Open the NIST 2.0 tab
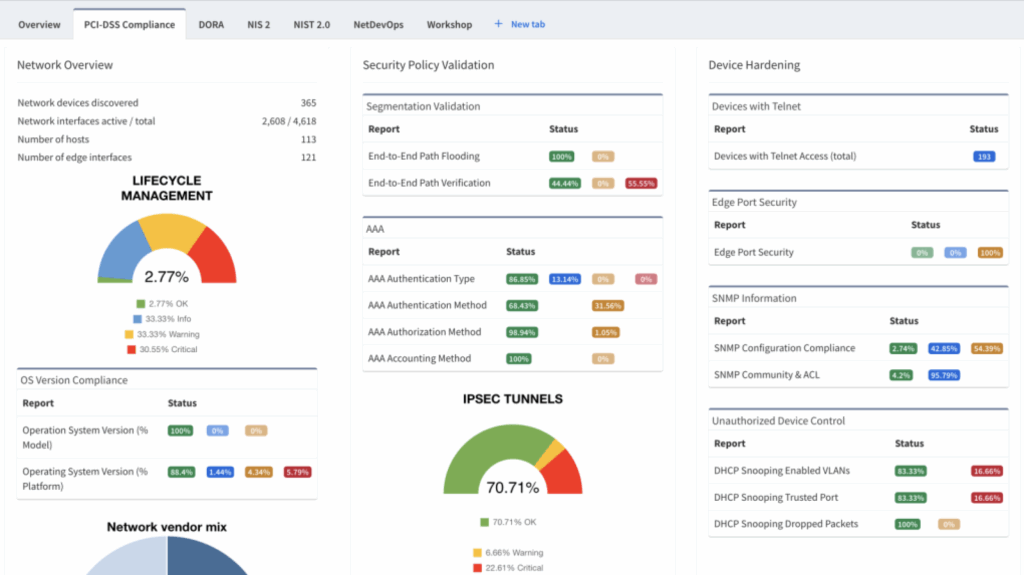This screenshot has height=575, width=1024. coord(312,24)
